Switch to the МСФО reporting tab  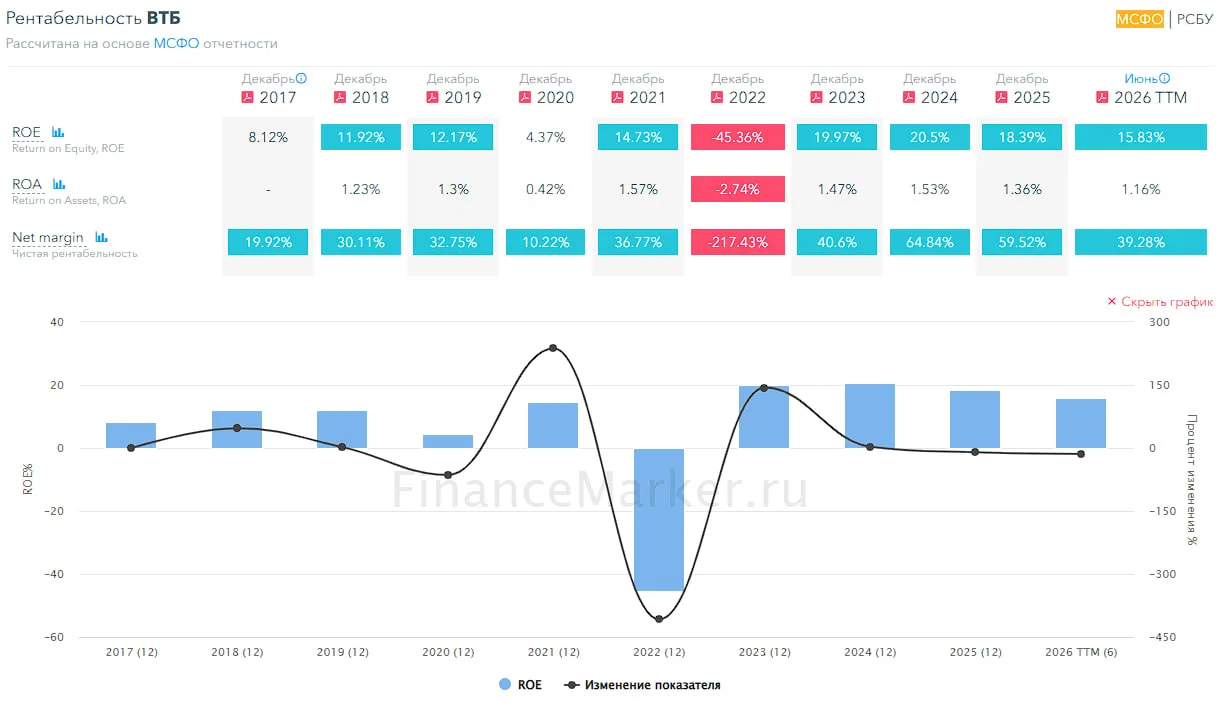tap(1140, 18)
